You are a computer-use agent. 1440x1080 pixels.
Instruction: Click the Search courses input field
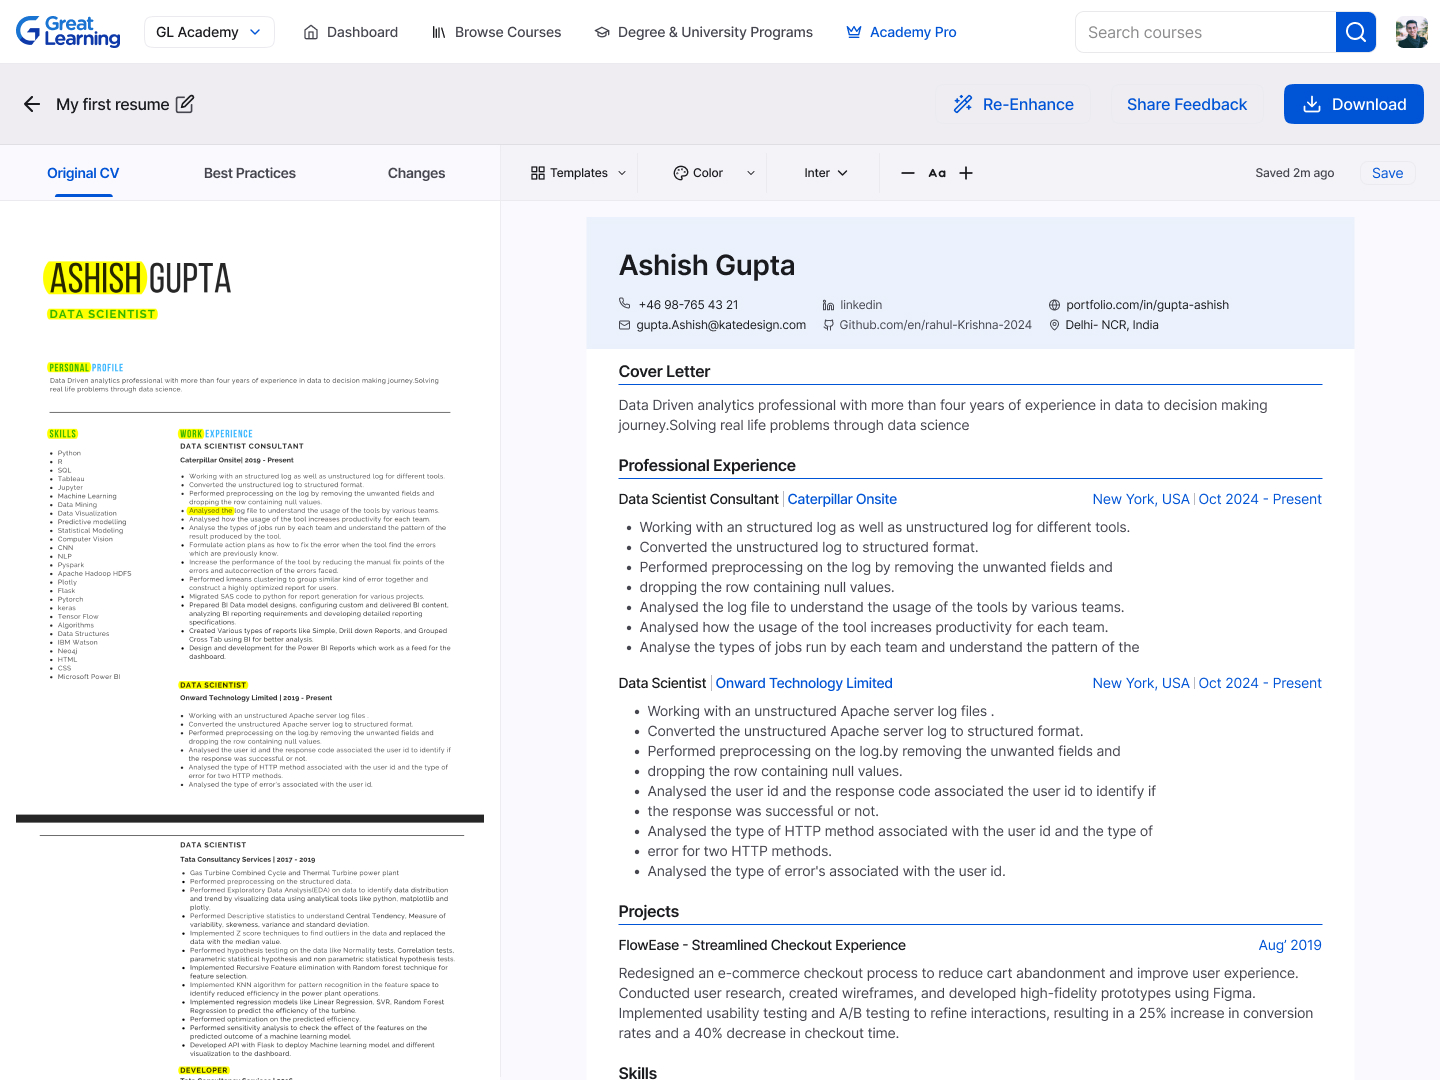1205,32
